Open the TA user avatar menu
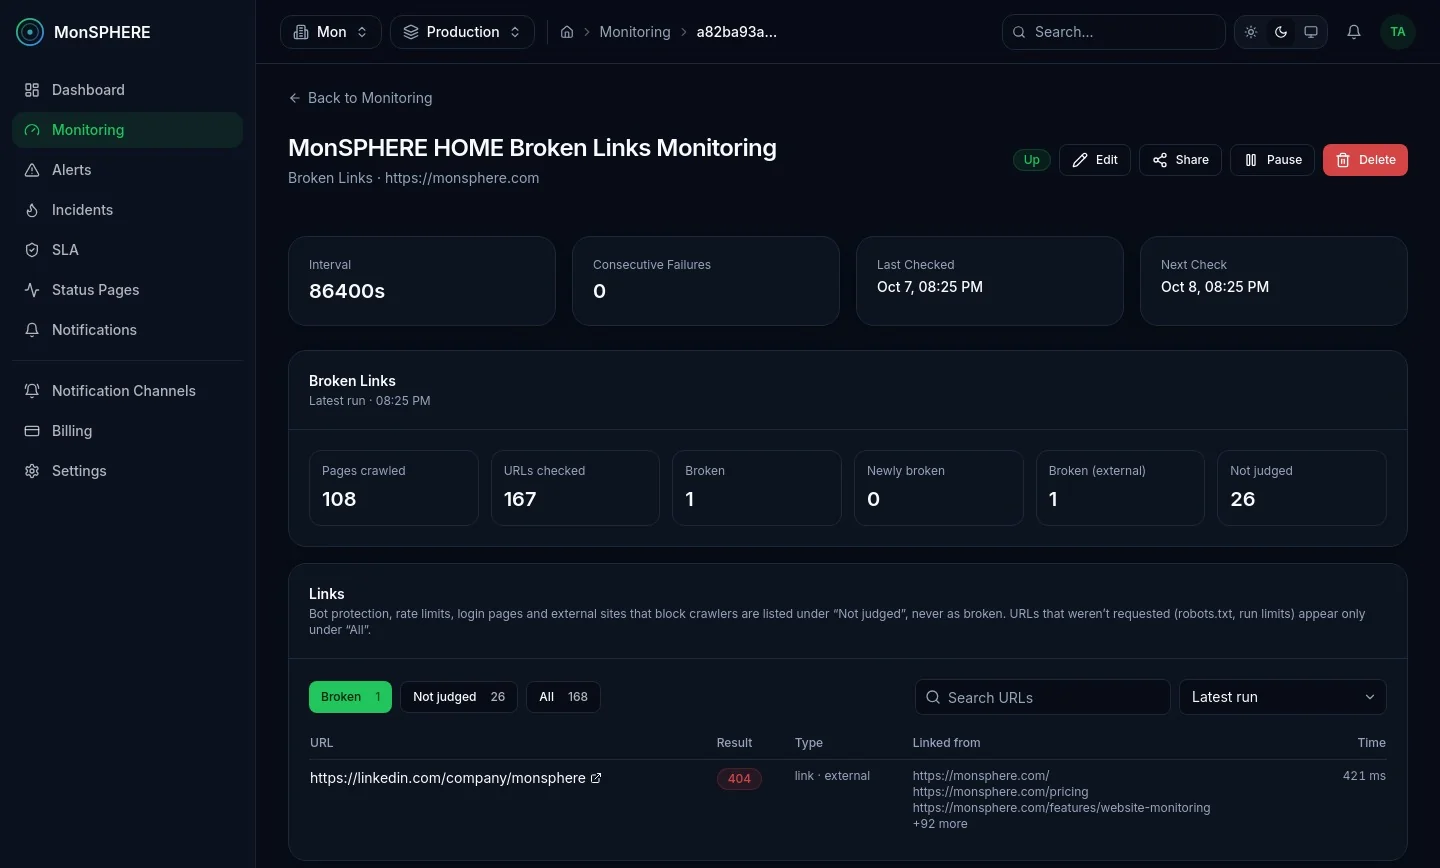Screen dimensions: 1440x868 [1398, 32]
